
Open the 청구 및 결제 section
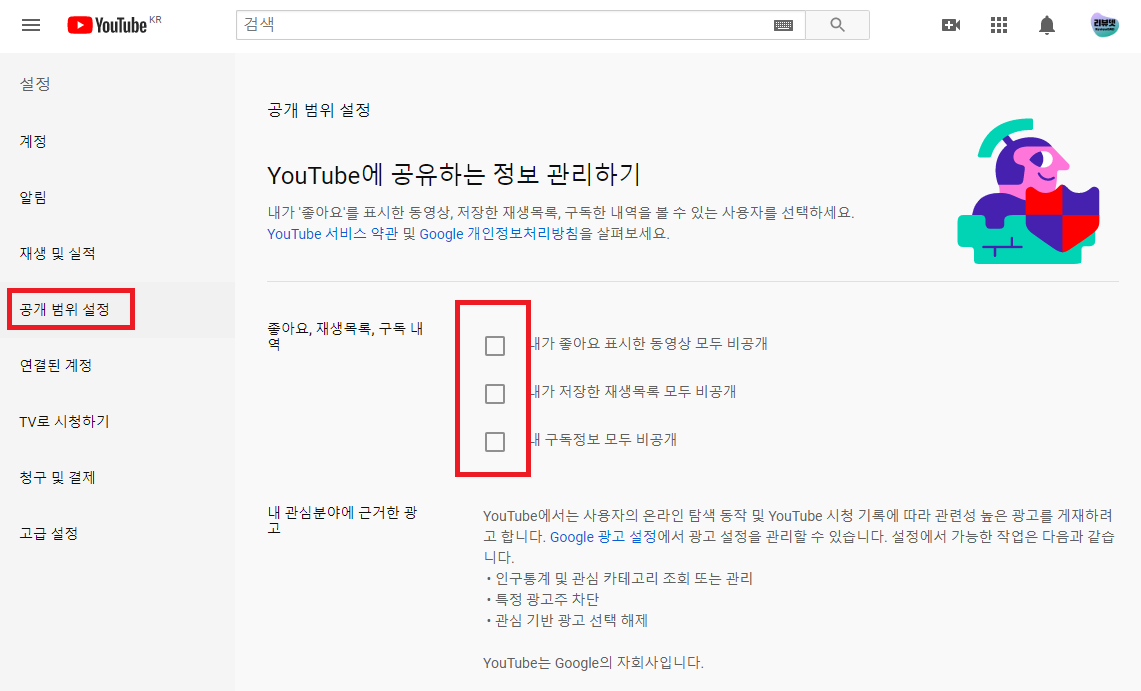point(57,477)
